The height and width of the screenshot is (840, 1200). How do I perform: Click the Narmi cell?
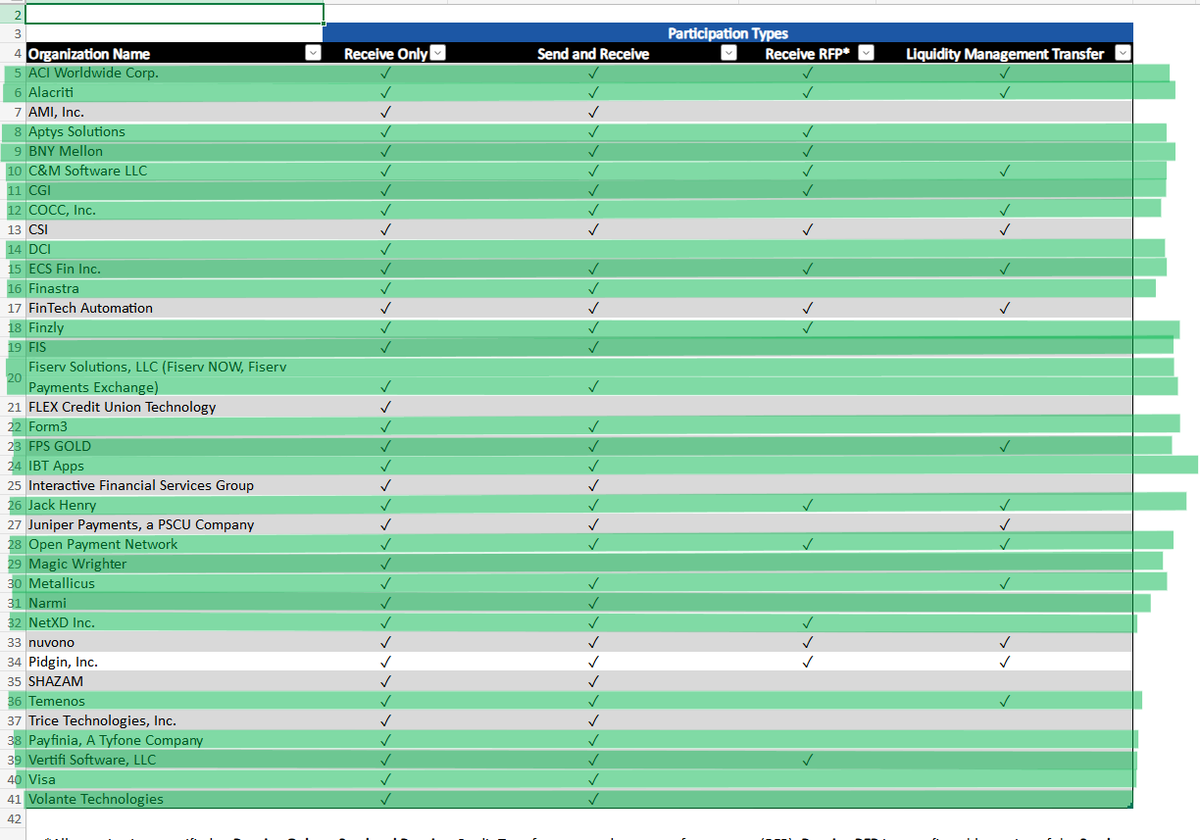174,603
